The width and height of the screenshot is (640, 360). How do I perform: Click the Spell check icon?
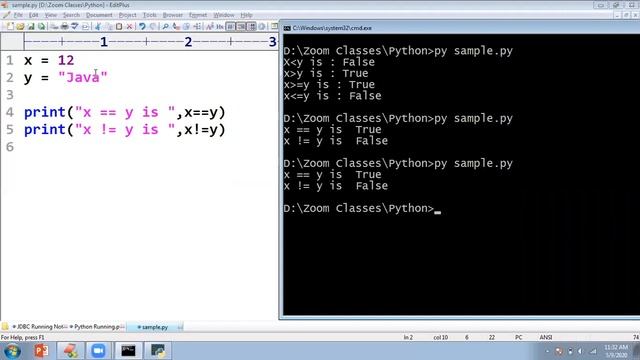click(x=75, y=27)
